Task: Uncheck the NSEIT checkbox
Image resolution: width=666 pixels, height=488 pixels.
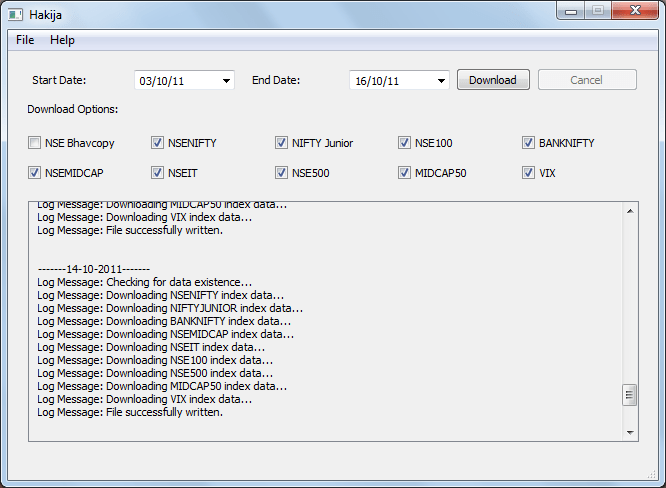Action: [157, 173]
